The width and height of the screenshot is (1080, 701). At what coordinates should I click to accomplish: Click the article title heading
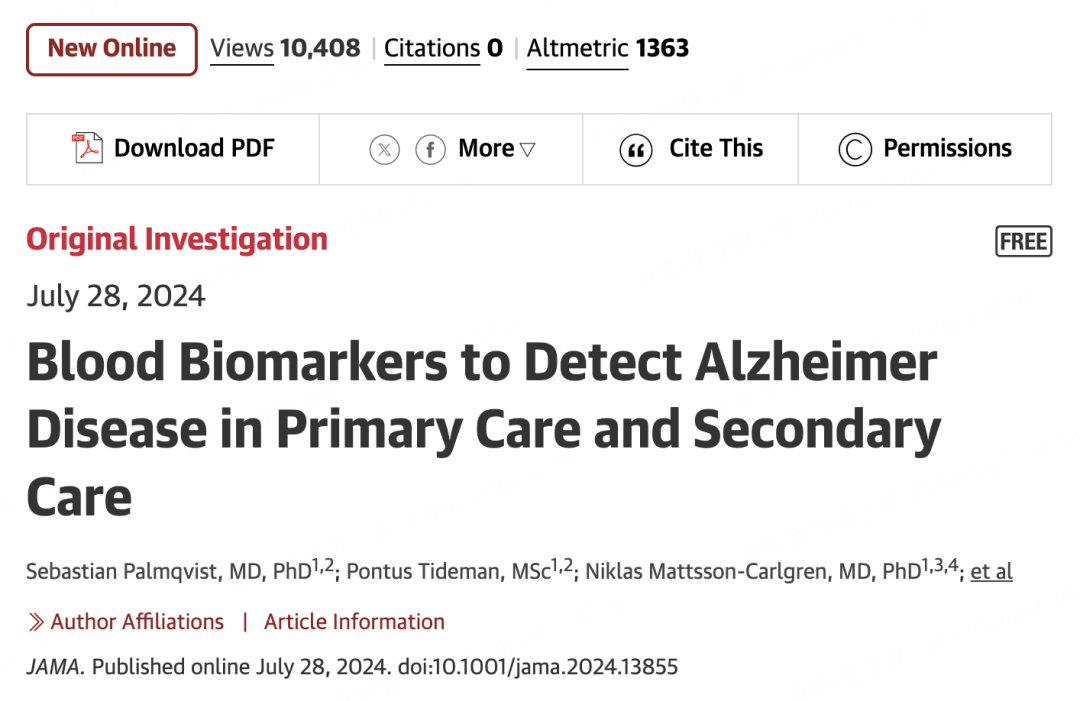tap(483, 429)
